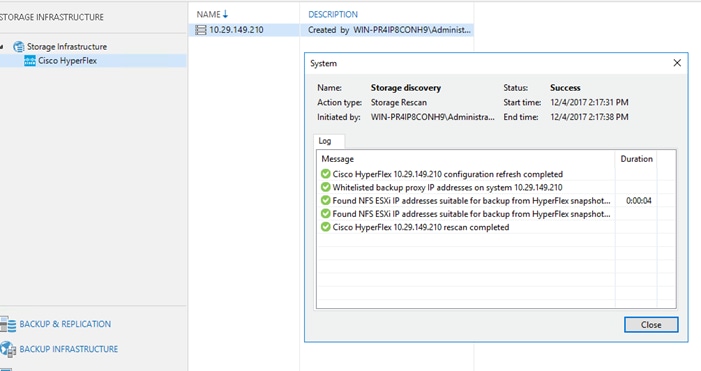This screenshot has height=371, width=701.
Task: Click the green check for configuration refresh completed
Action: pyautogui.click(x=325, y=174)
